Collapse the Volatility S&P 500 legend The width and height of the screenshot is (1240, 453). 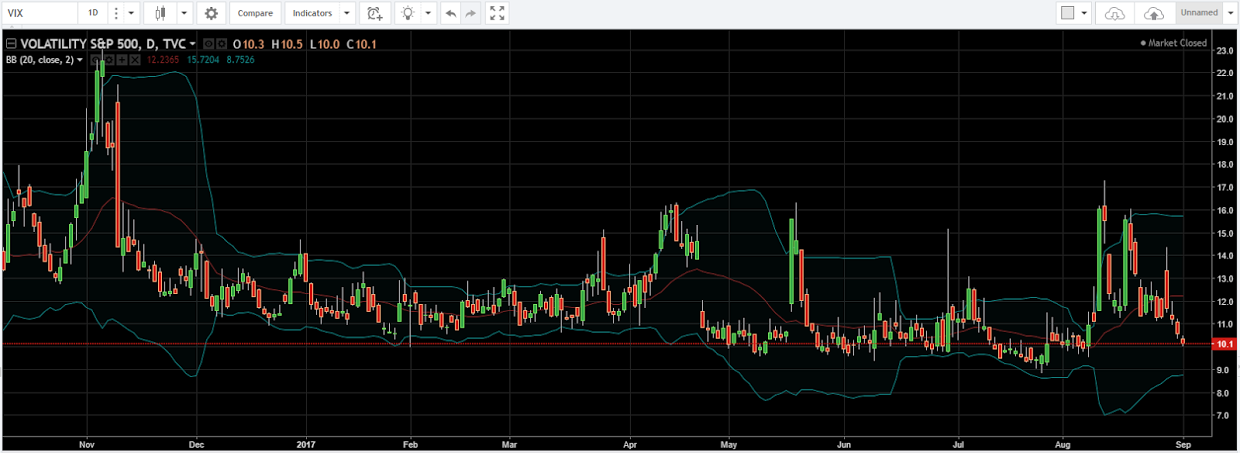click(x=11, y=44)
